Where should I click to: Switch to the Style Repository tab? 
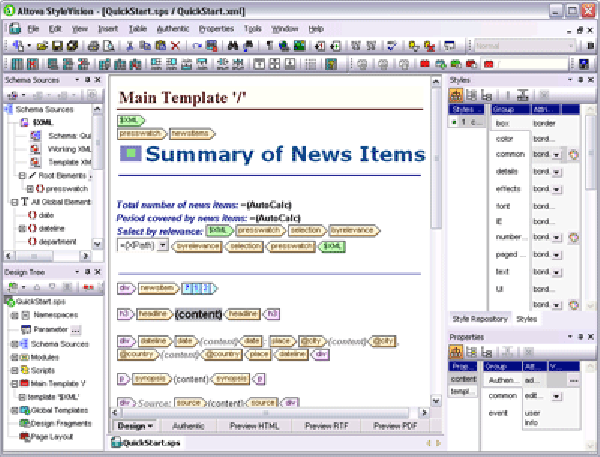[x=480, y=319]
